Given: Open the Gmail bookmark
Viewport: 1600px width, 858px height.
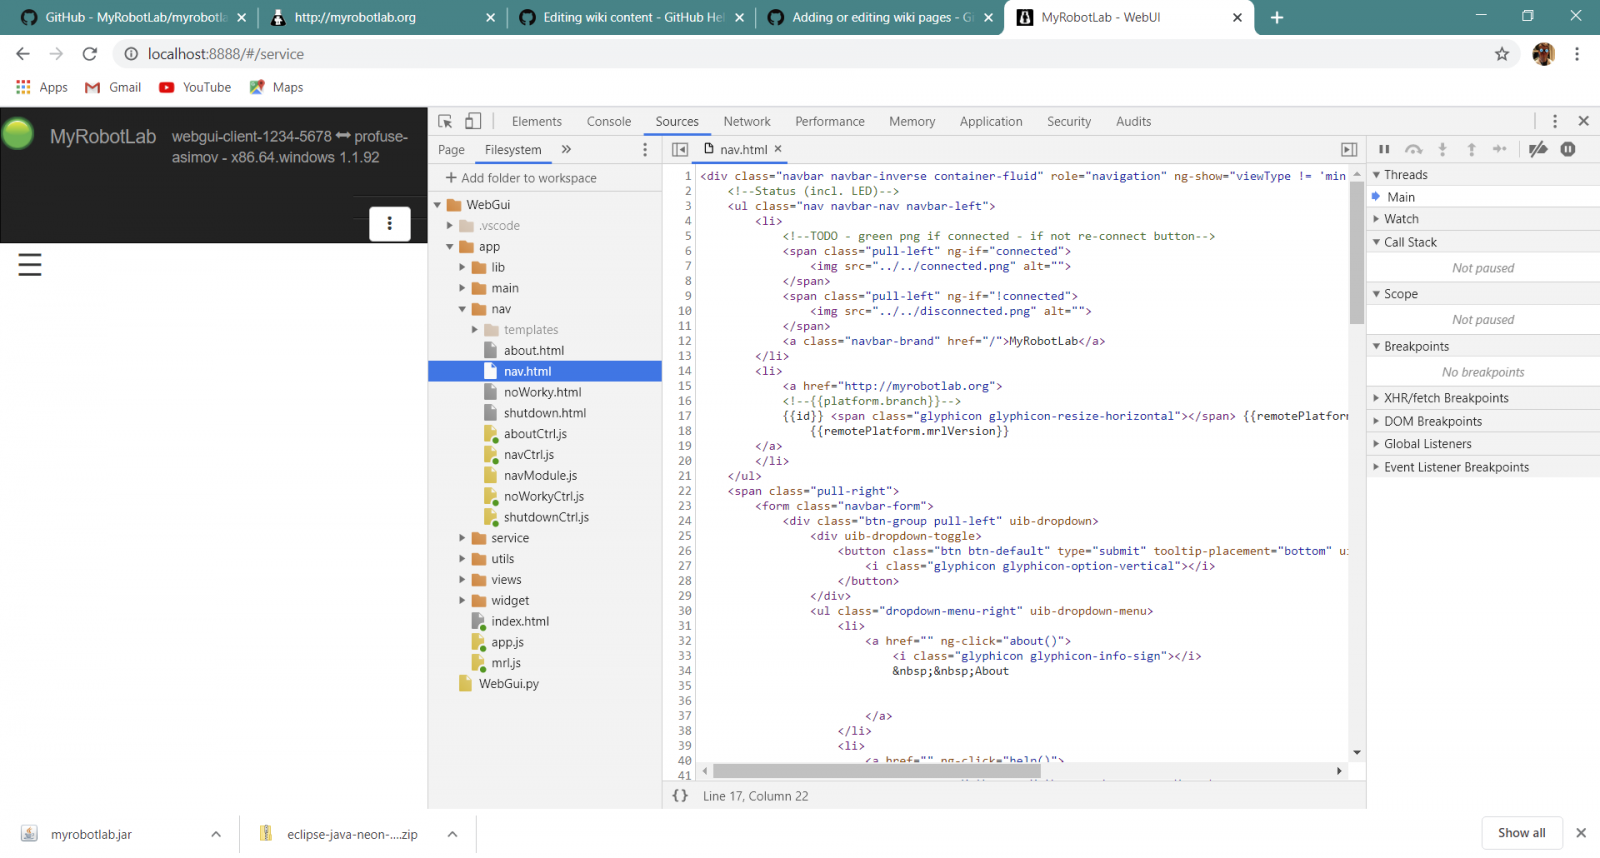Looking at the screenshot, I should point(113,87).
